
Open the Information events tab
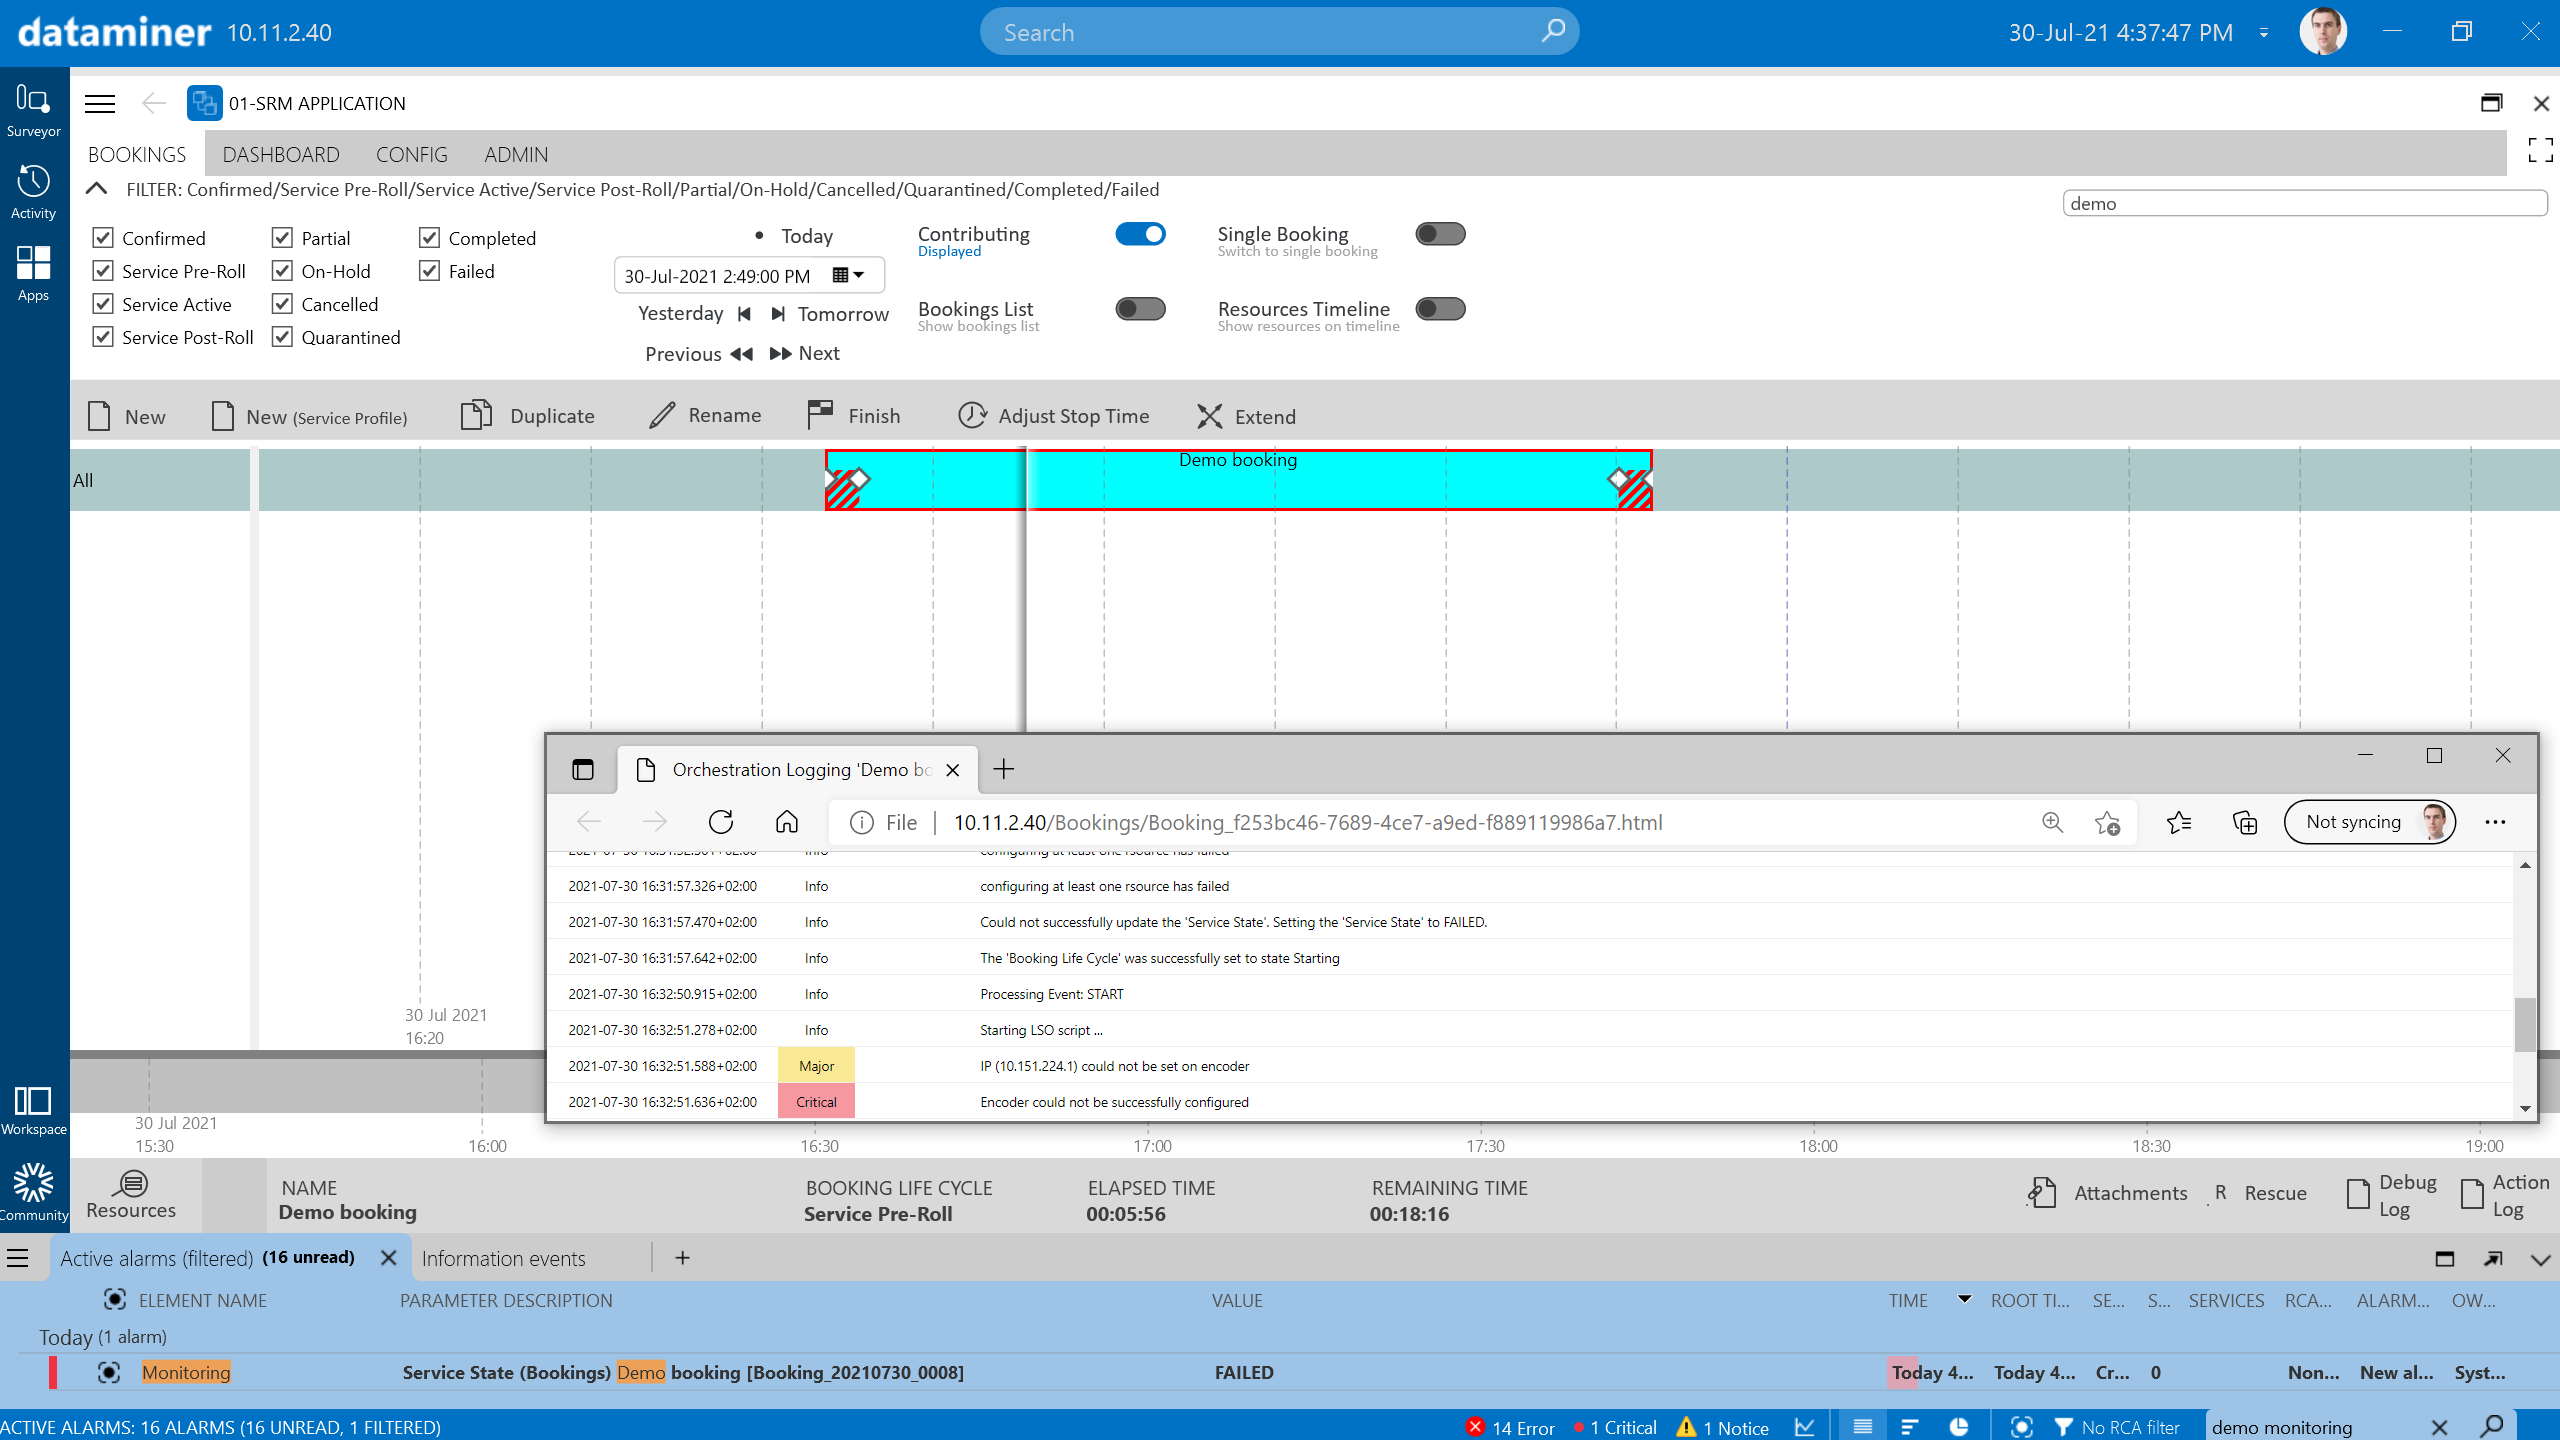[503, 1258]
